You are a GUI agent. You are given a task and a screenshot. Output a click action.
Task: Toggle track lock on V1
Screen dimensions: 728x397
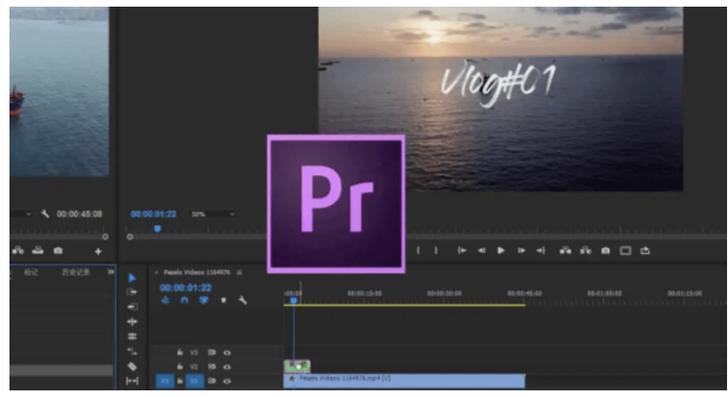pos(180,381)
